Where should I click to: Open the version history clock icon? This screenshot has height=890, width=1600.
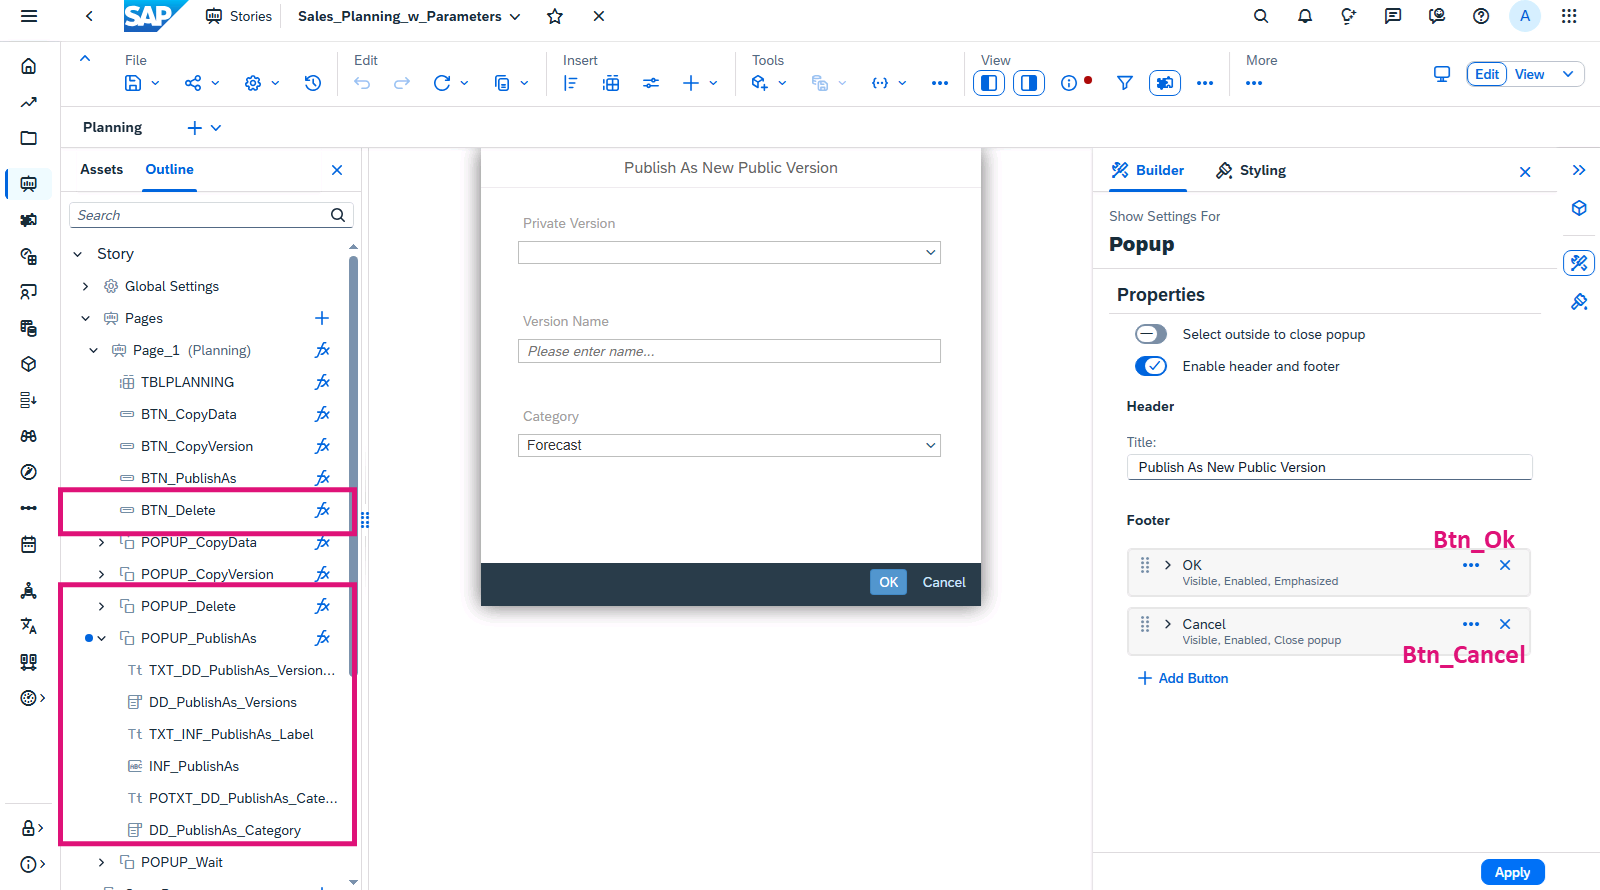313,83
